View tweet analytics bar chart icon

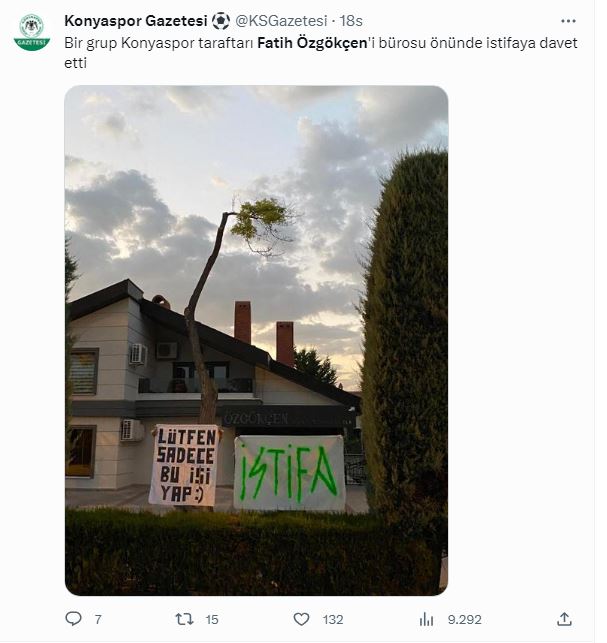[427, 619]
